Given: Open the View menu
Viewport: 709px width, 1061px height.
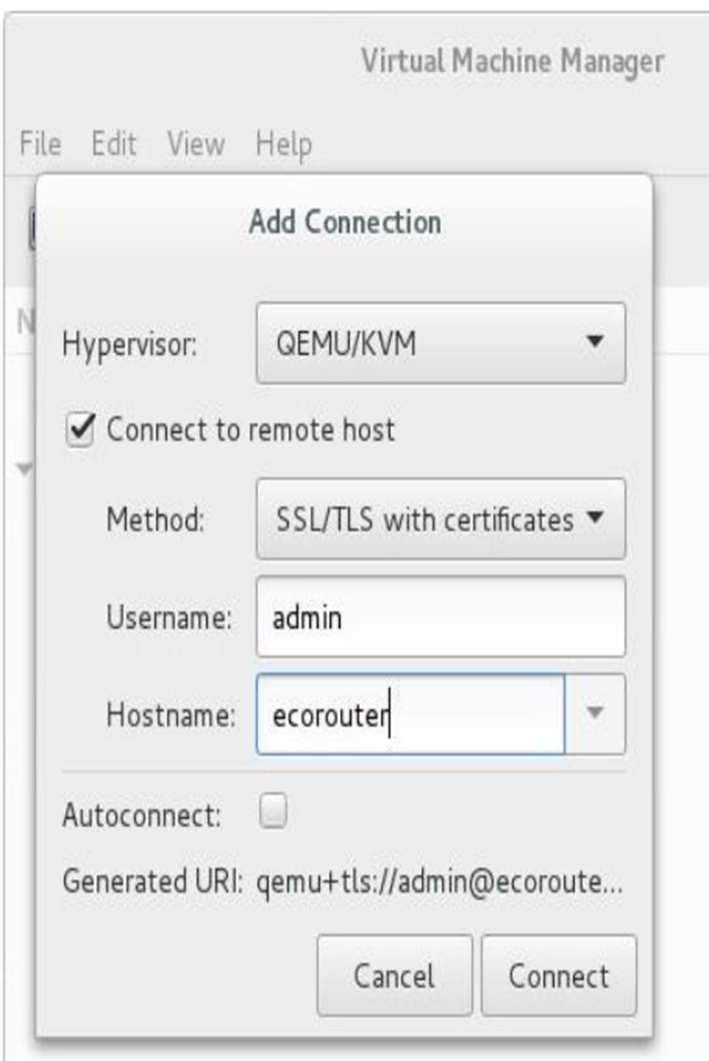Looking at the screenshot, I should (196, 143).
